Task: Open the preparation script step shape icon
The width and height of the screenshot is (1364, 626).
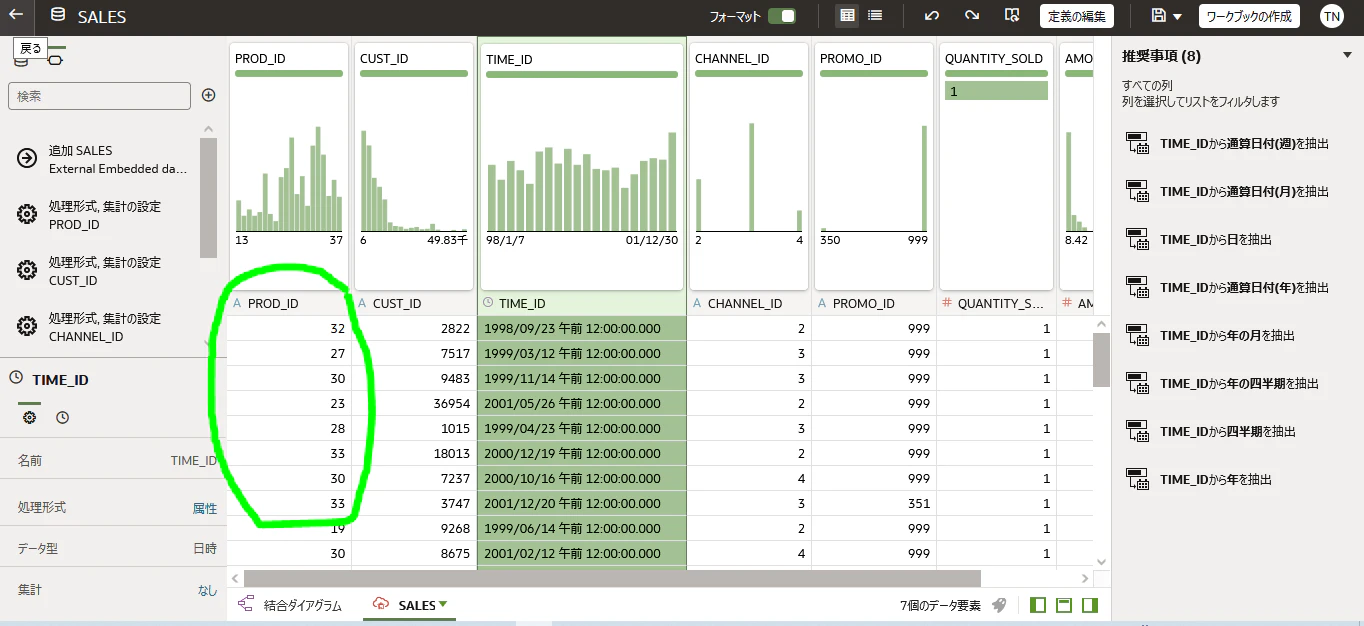Action: point(55,60)
